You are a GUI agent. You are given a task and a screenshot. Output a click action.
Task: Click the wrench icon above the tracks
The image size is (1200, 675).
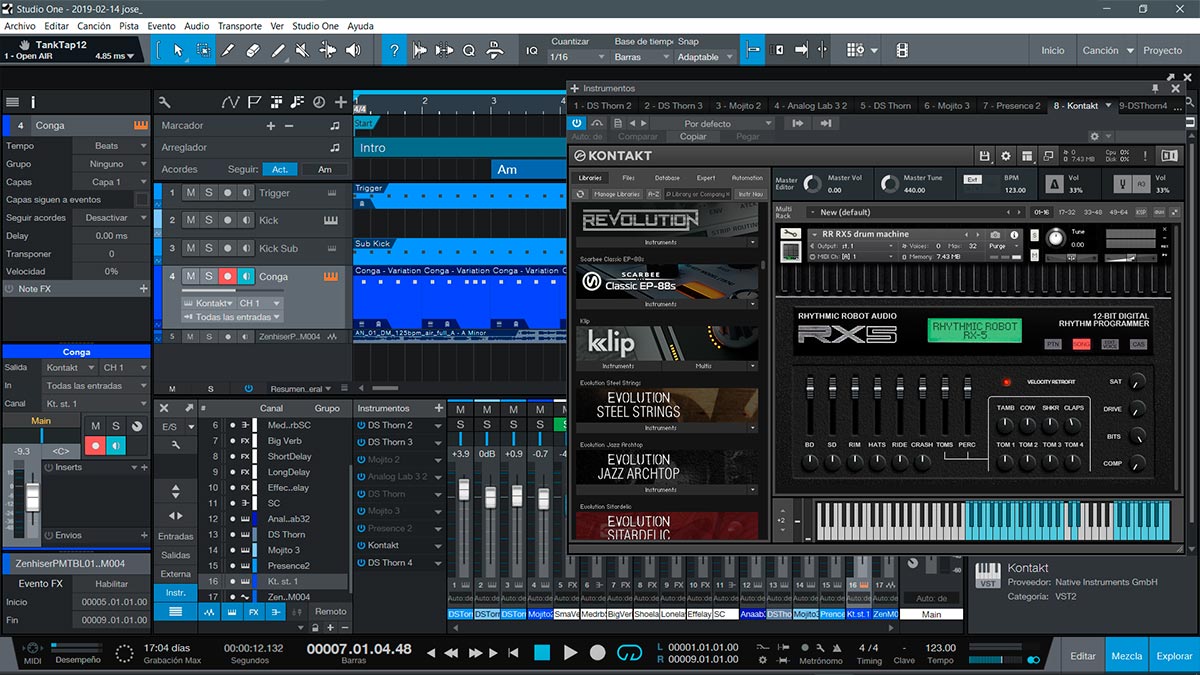pos(165,101)
